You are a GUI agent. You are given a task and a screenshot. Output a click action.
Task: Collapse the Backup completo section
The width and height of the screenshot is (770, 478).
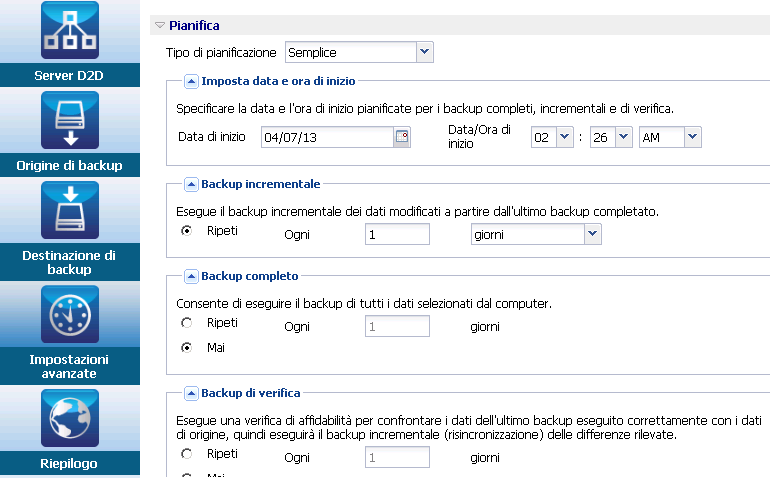(191, 276)
